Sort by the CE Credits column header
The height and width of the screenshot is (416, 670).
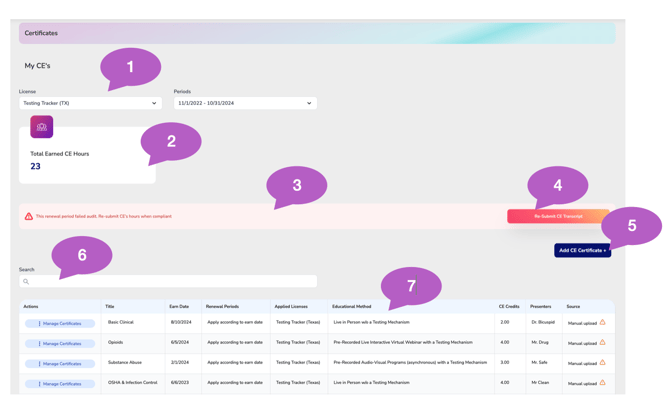pos(509,307)
